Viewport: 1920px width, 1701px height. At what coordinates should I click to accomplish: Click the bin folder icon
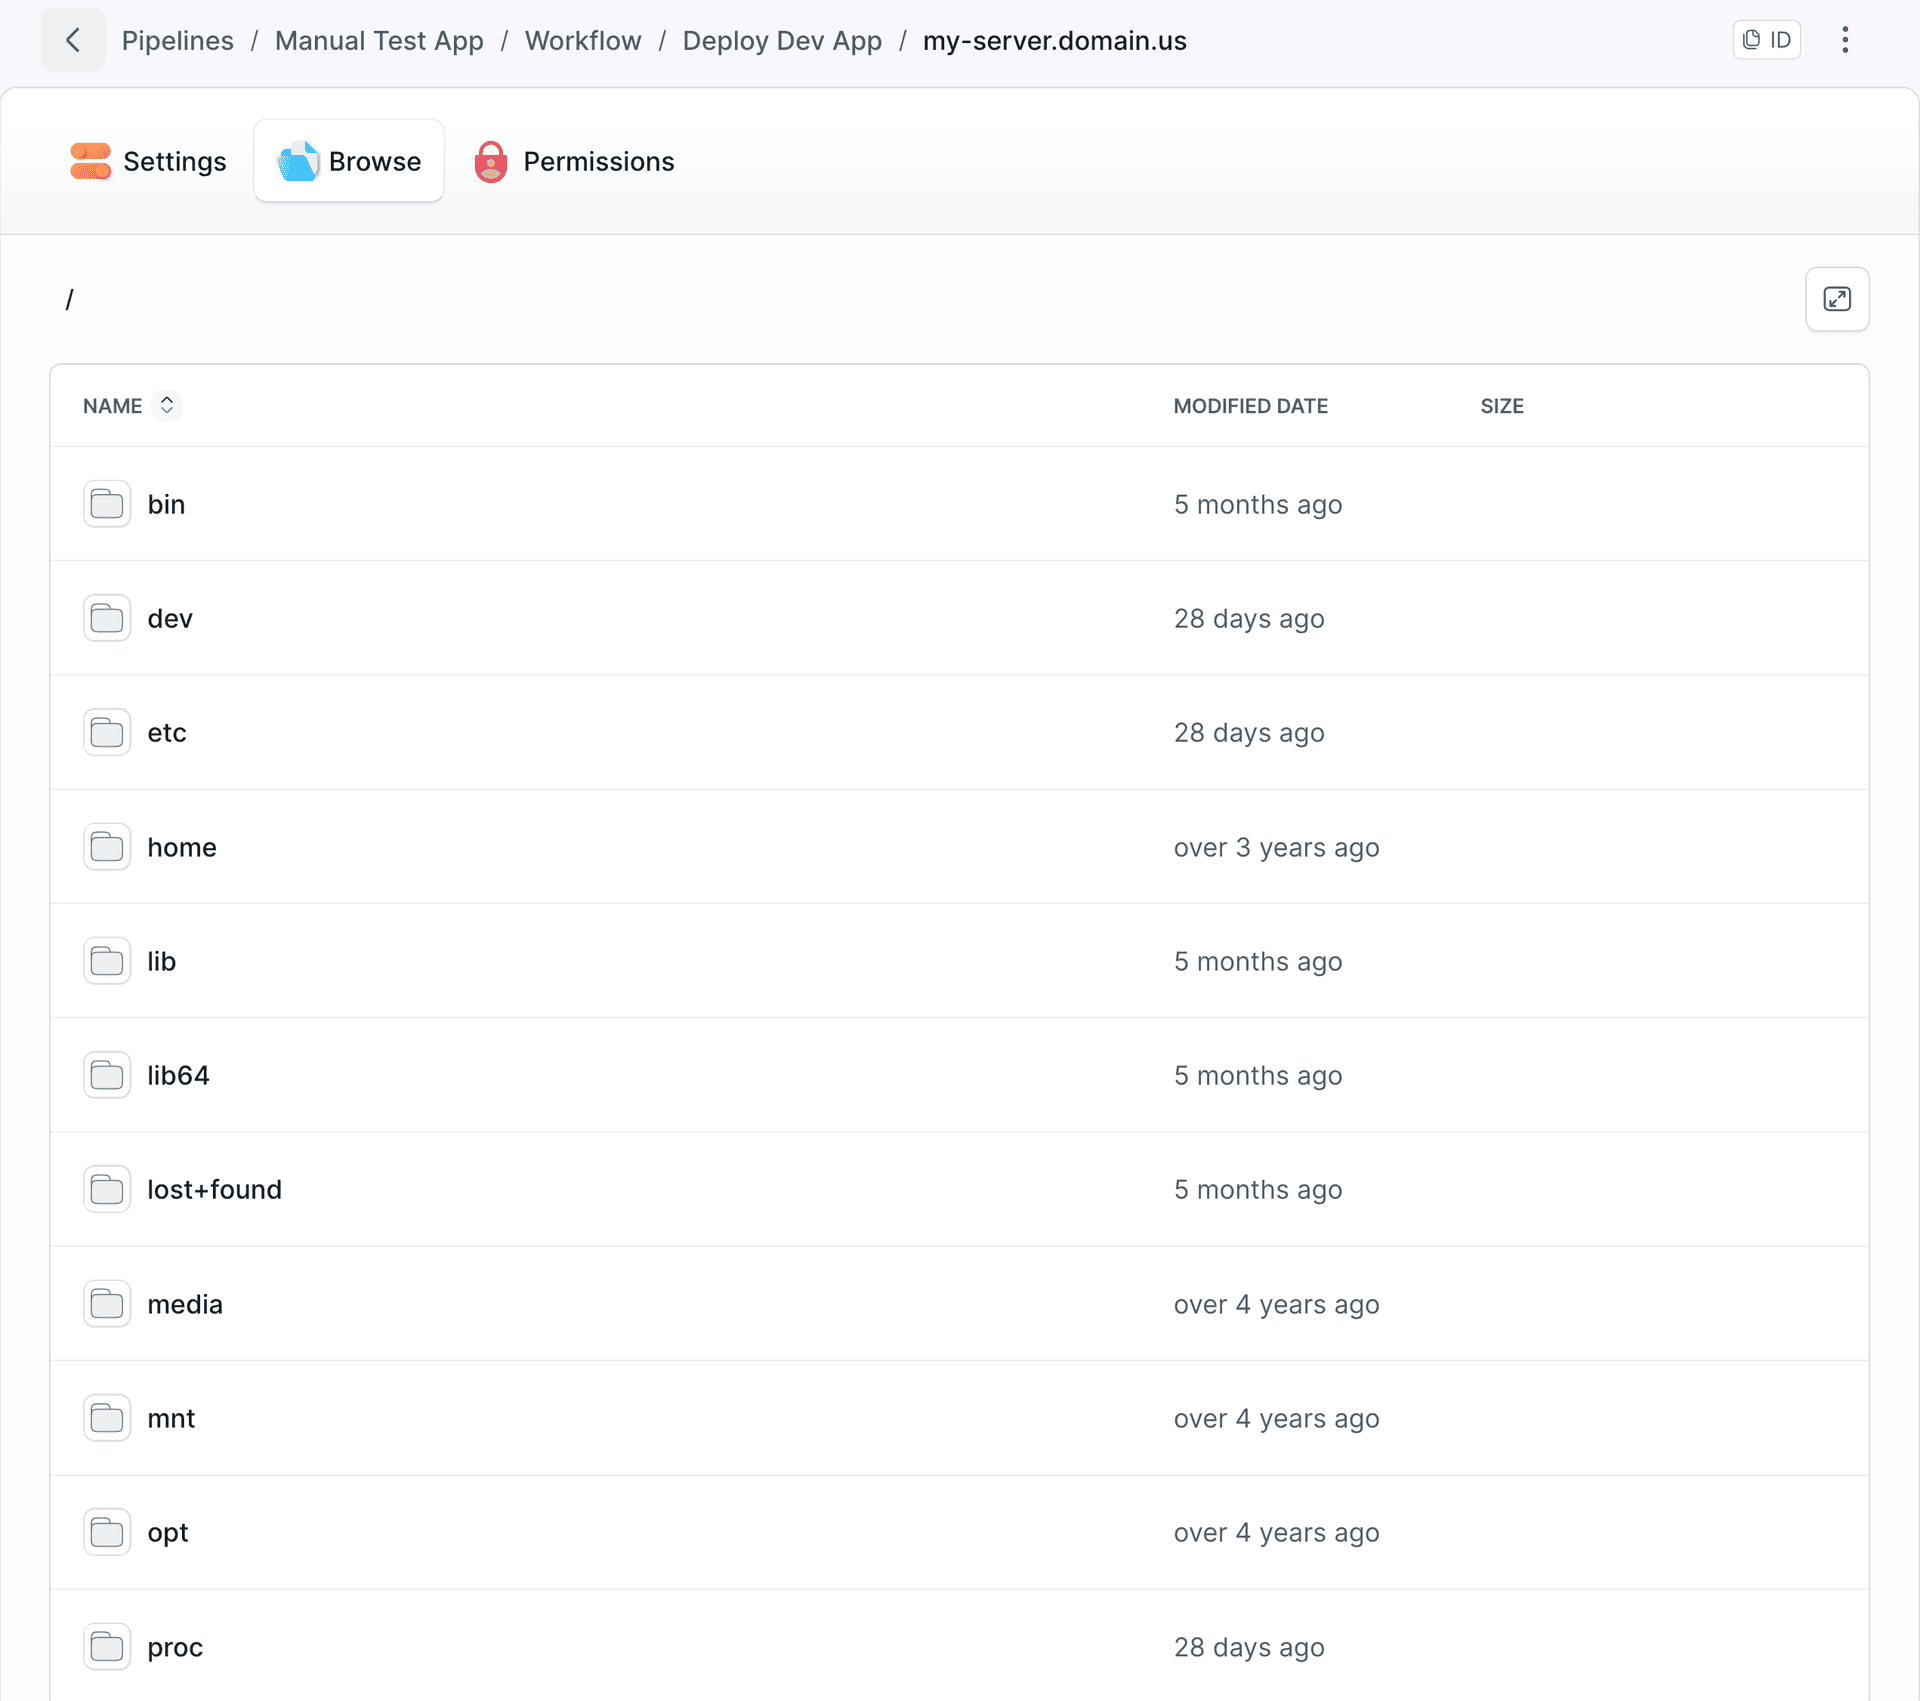[107, 504]
